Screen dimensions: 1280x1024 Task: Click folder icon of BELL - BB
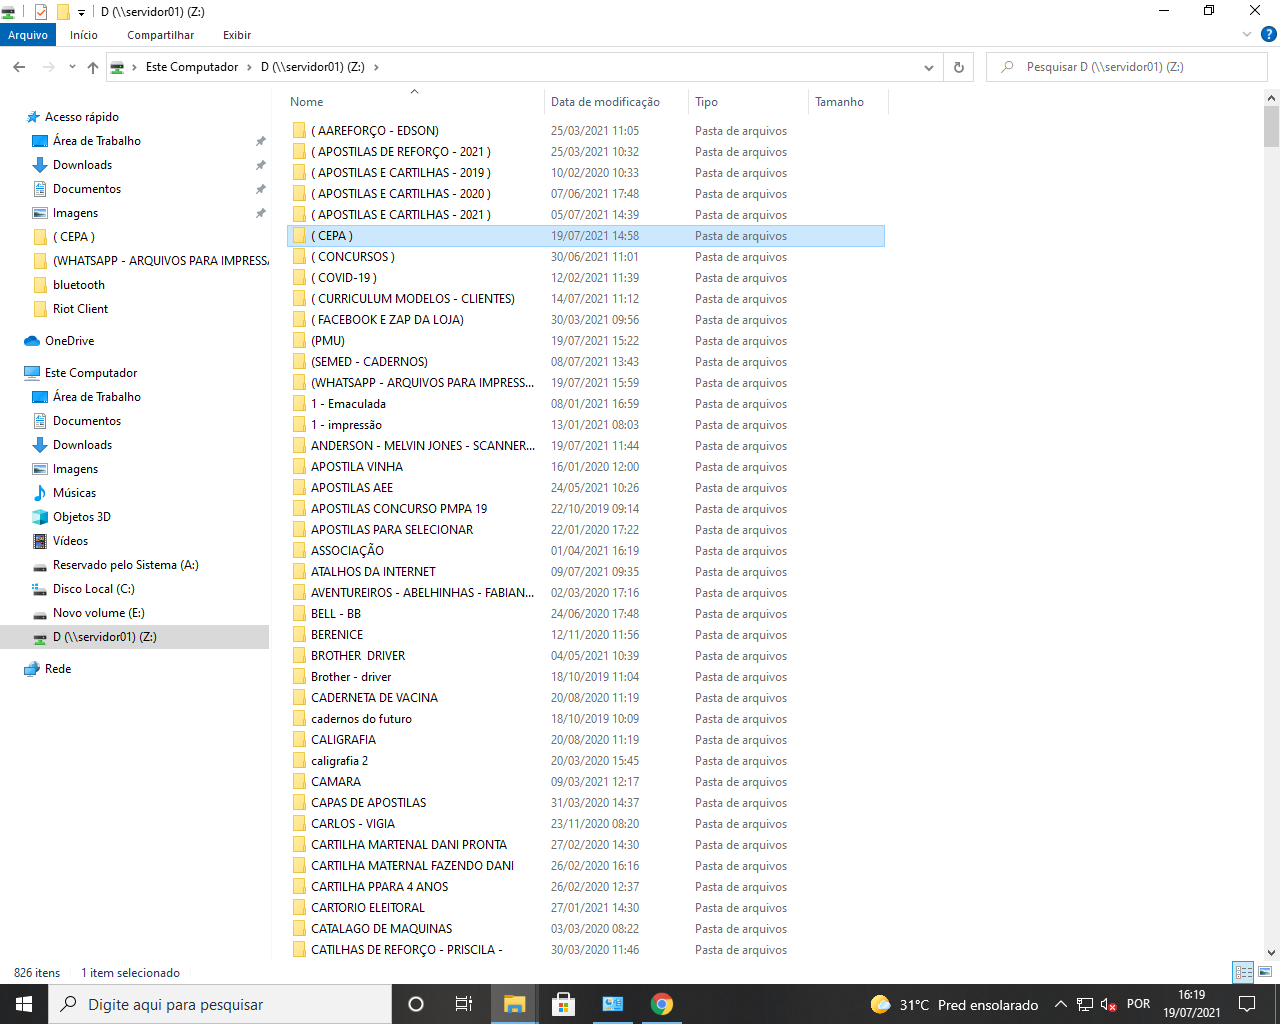299,614
